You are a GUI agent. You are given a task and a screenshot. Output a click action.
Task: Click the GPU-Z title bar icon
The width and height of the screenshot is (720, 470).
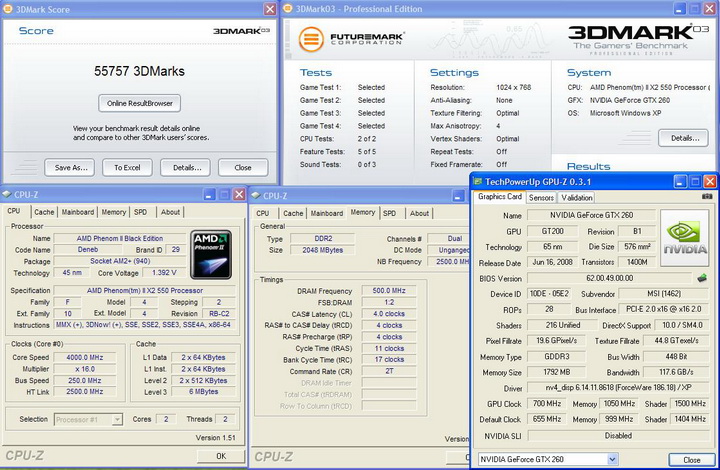478,182
